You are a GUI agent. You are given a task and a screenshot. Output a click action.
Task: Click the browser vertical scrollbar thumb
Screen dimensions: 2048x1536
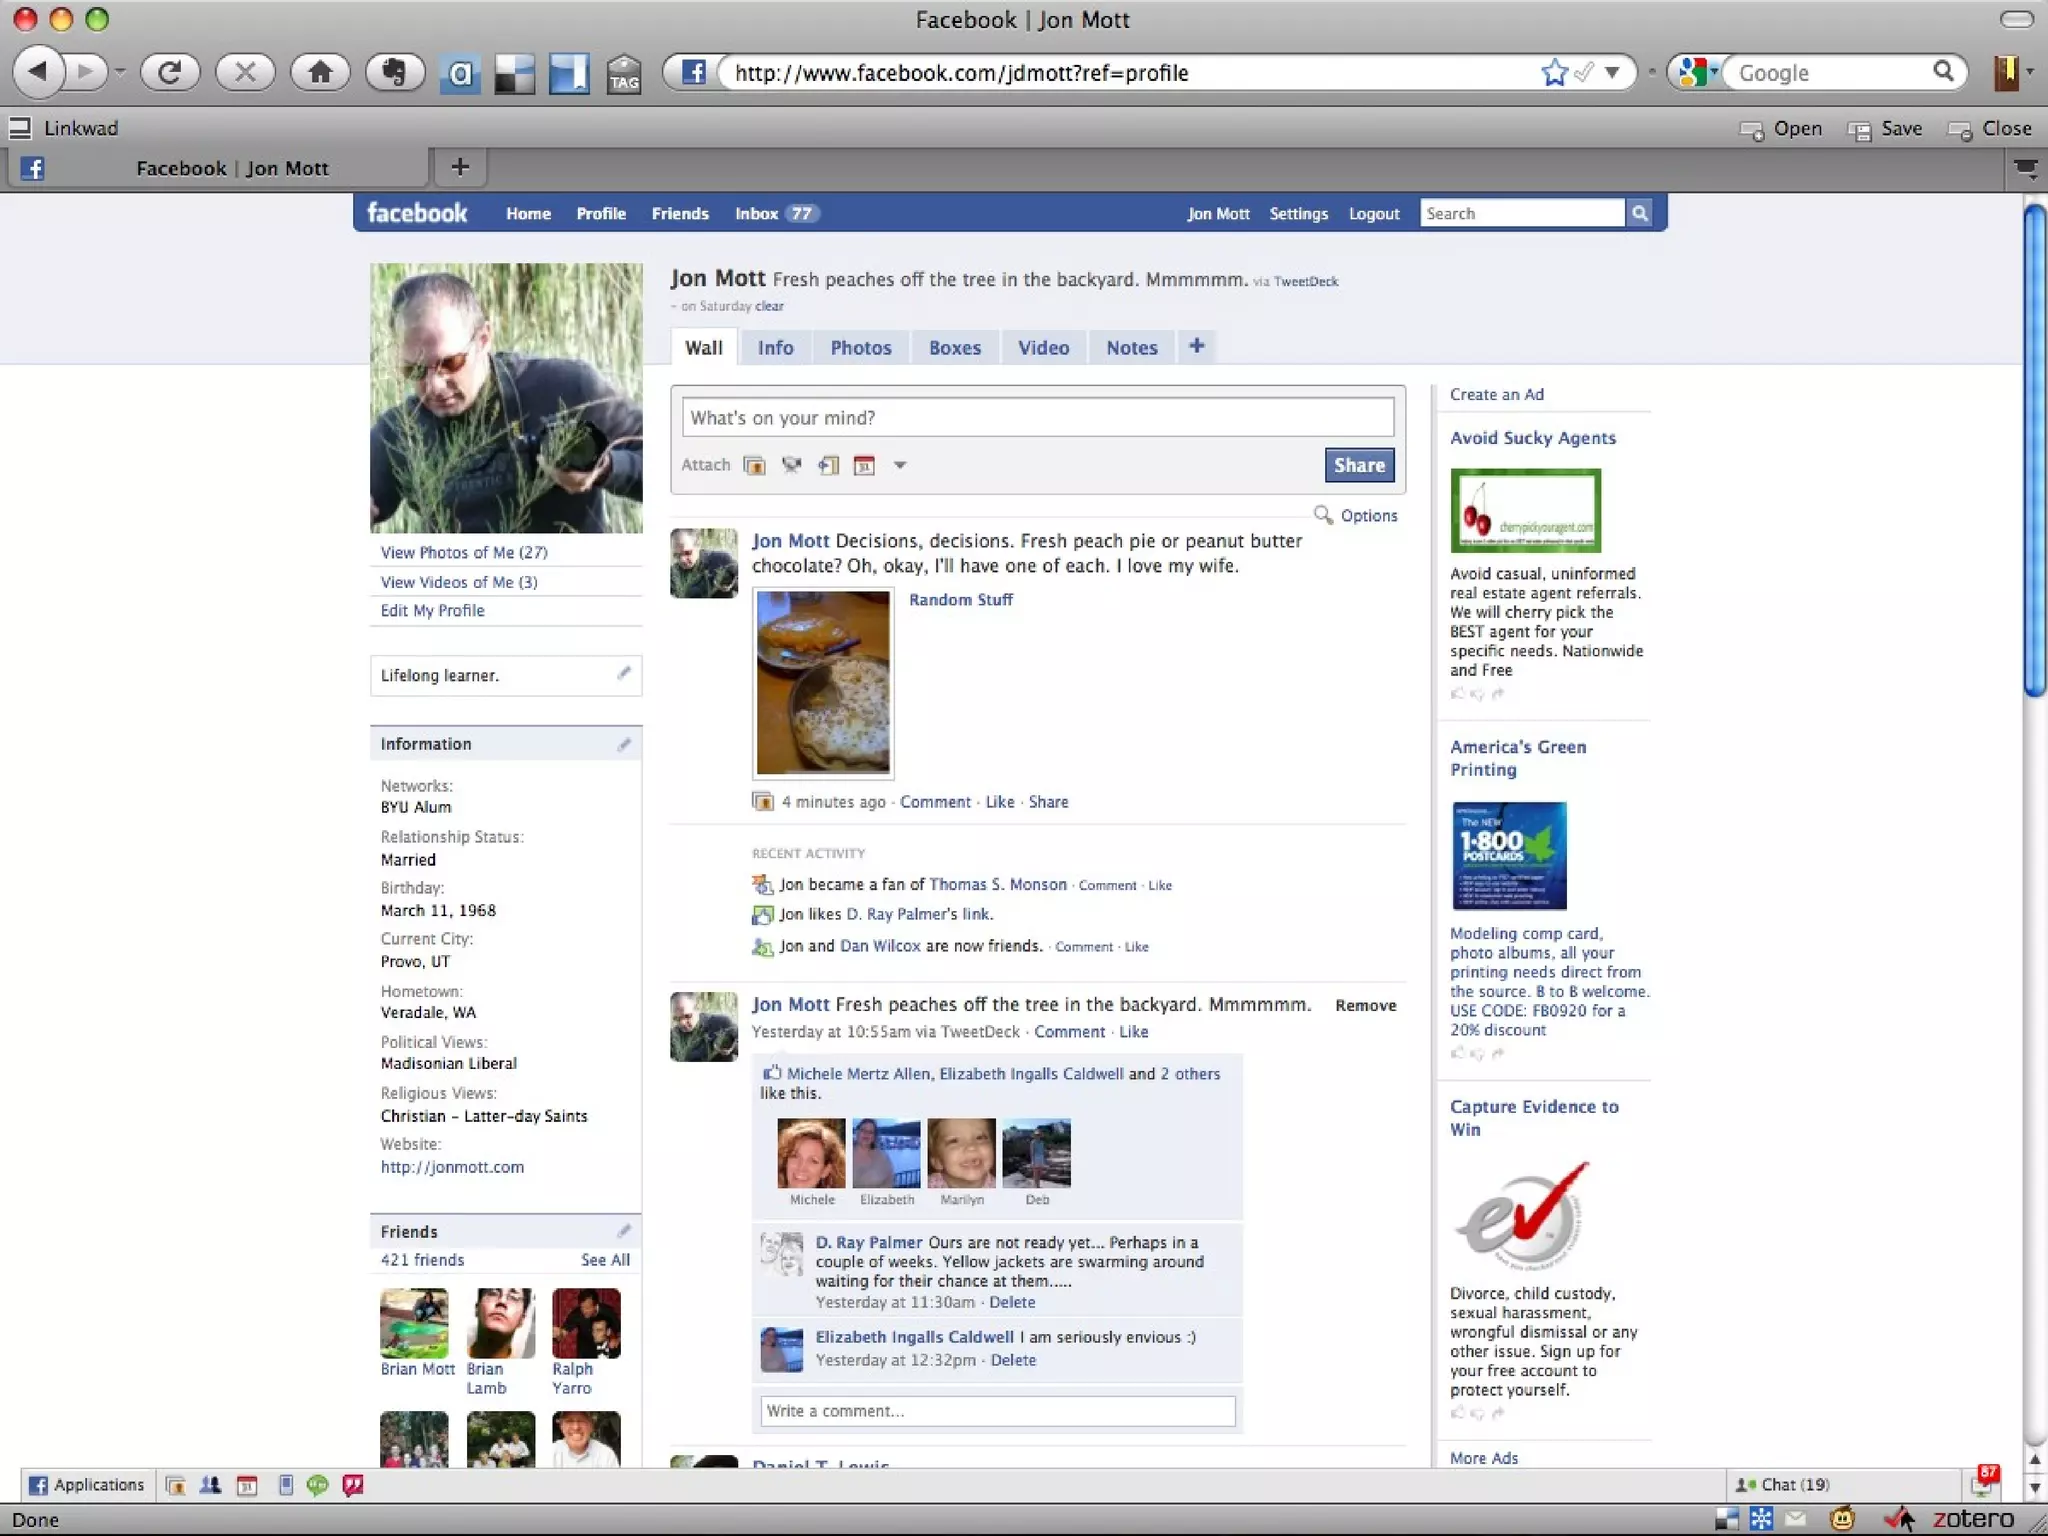coord(2034,450)
